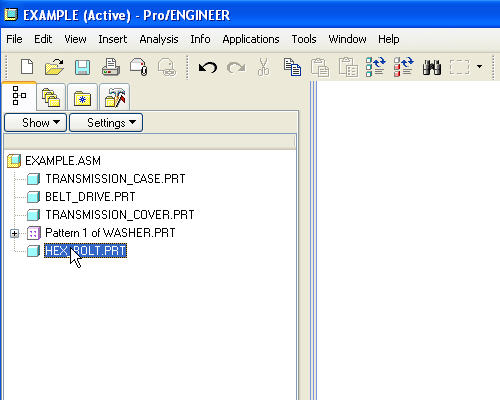Screen dimensions: 500x400
Task: Switch to the Model Tree tab
Action: pos(19,96)
